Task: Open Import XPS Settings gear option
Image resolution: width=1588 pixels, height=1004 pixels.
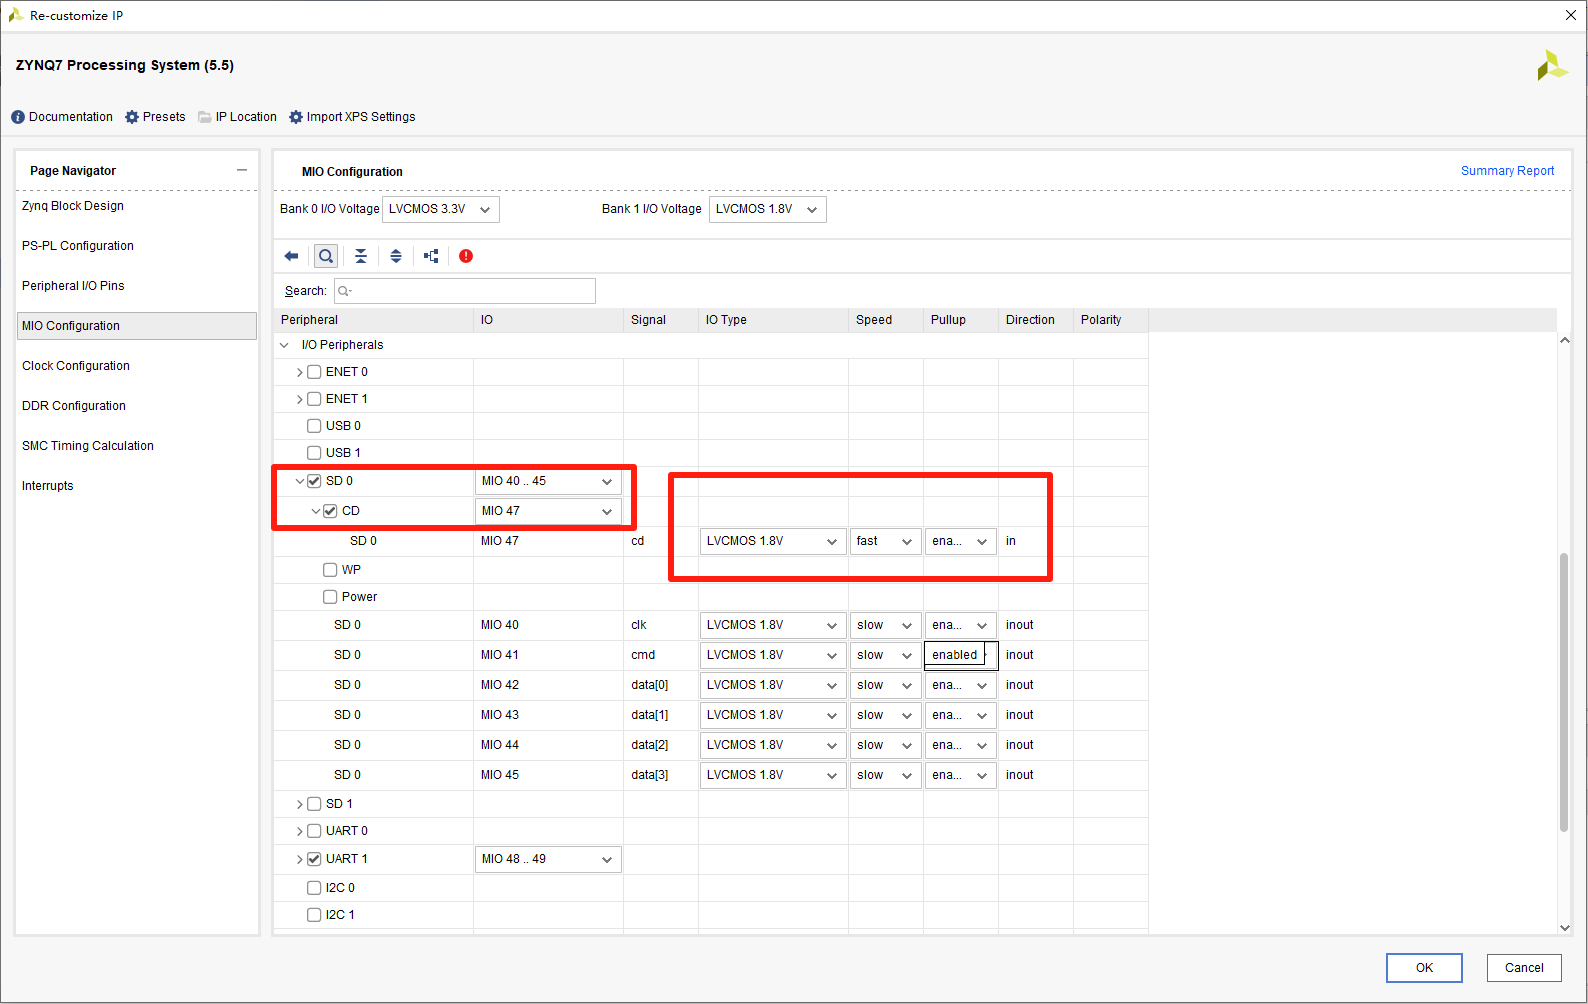Action: click(x=352, y=117)
